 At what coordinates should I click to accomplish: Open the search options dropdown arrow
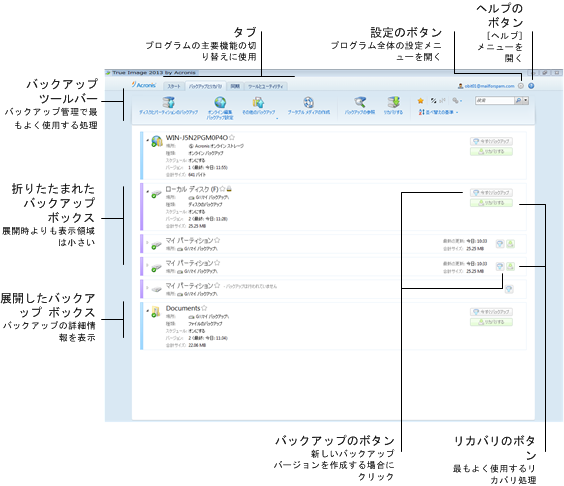point(526,100)
